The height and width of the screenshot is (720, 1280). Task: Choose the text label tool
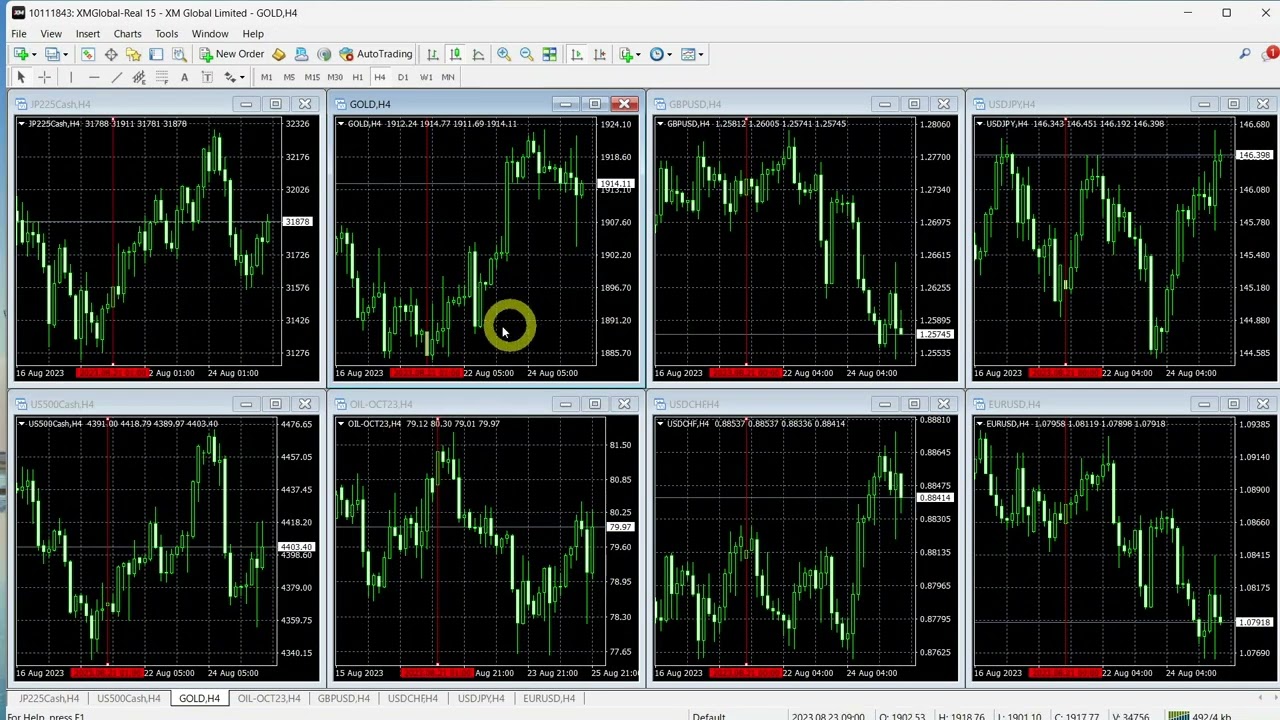[x=184, y=77]
